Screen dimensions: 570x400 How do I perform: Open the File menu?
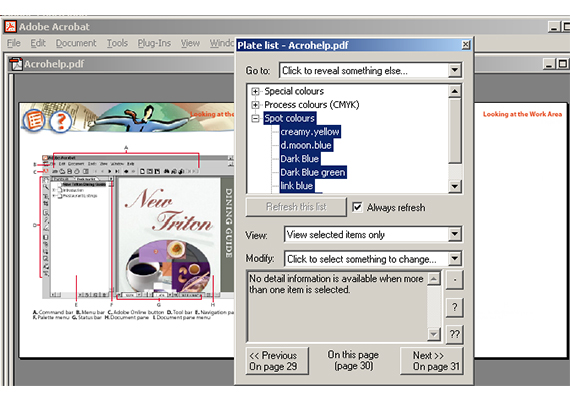pyautogui.click(x=14, y=43)
